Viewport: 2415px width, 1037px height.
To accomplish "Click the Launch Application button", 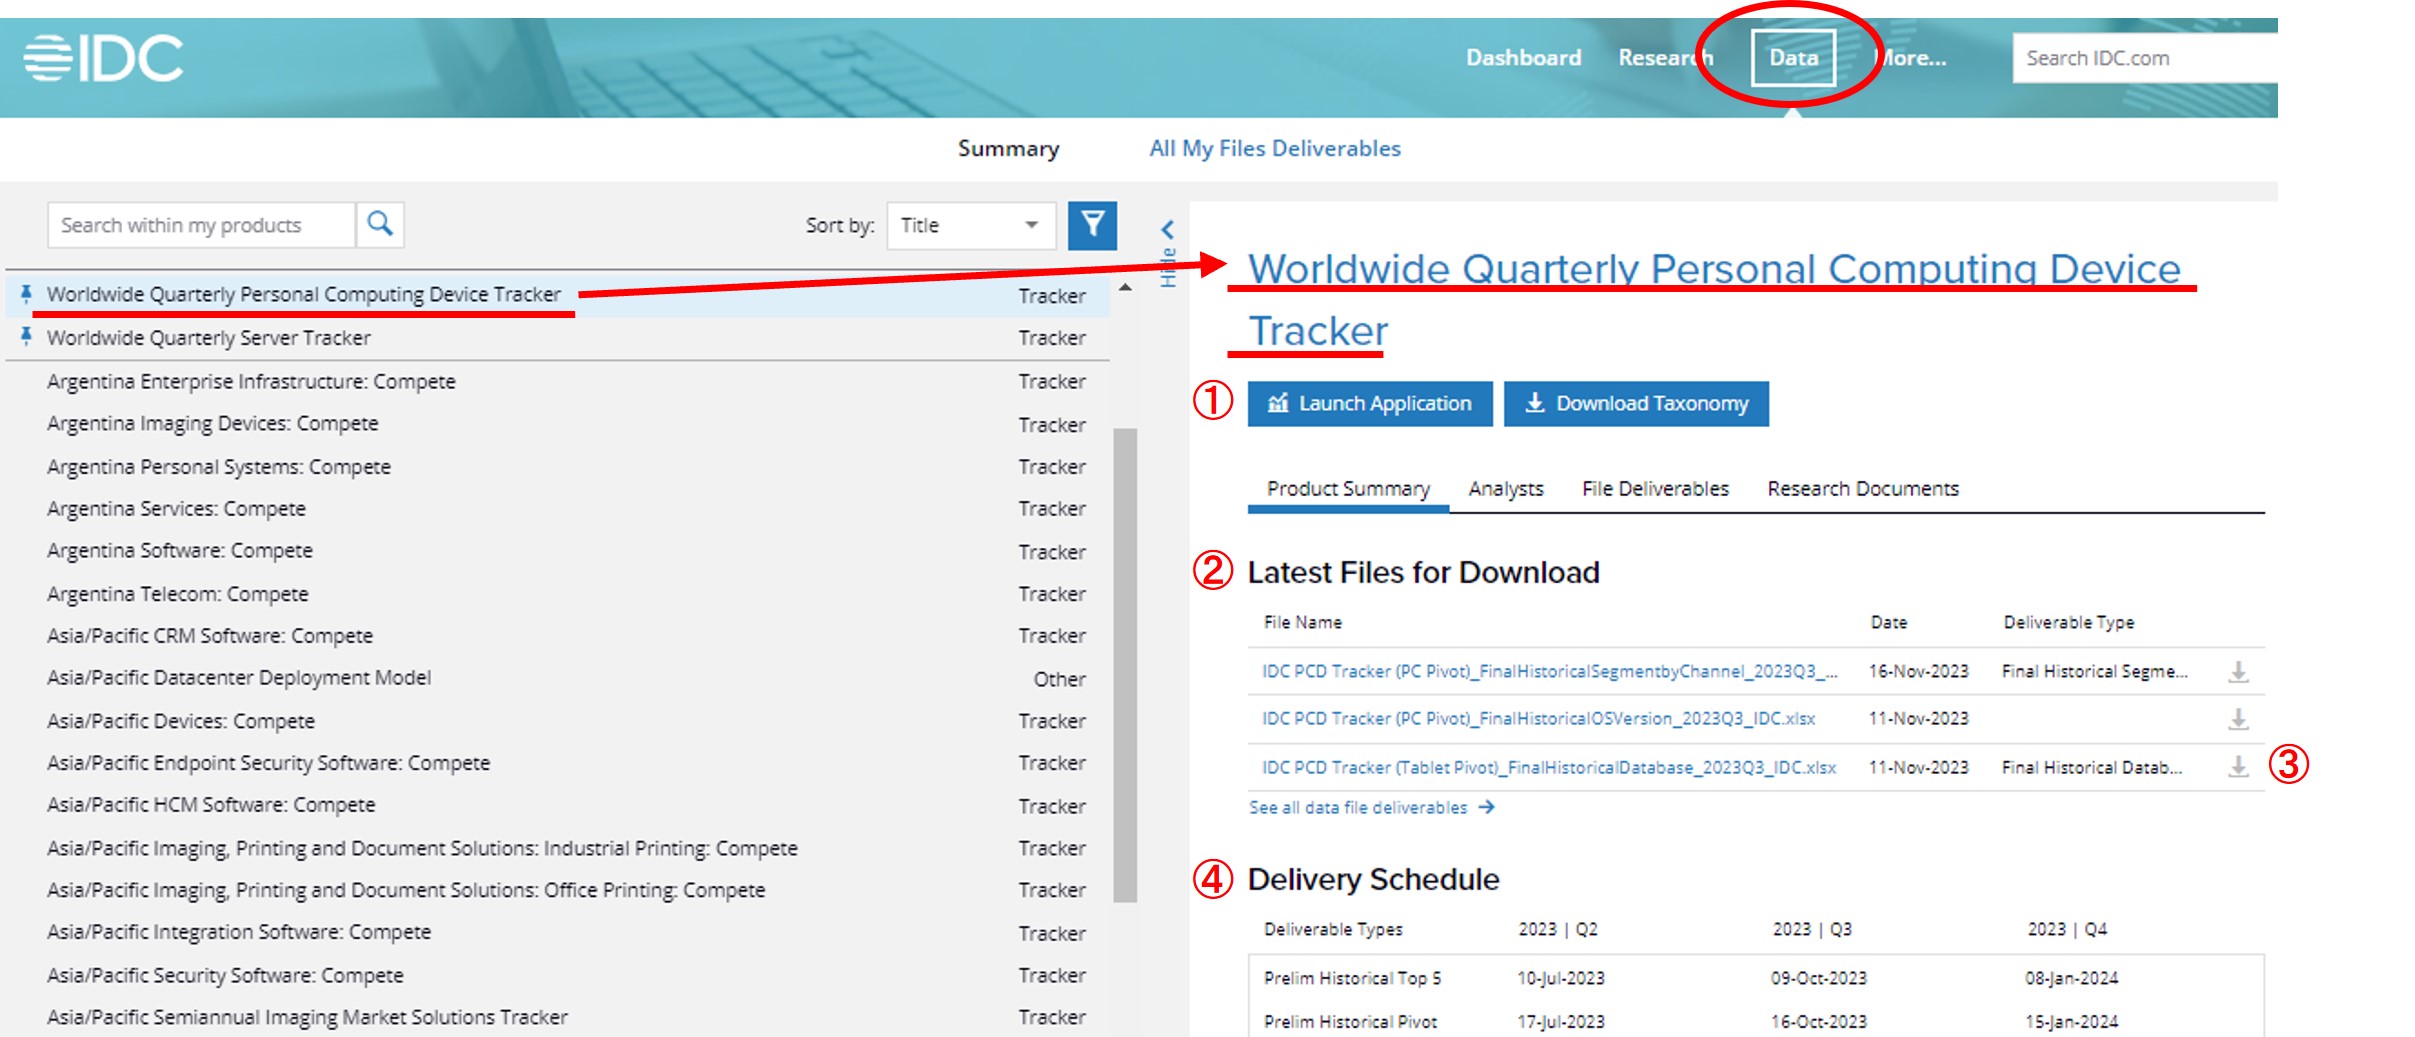I will (1370, 404).
